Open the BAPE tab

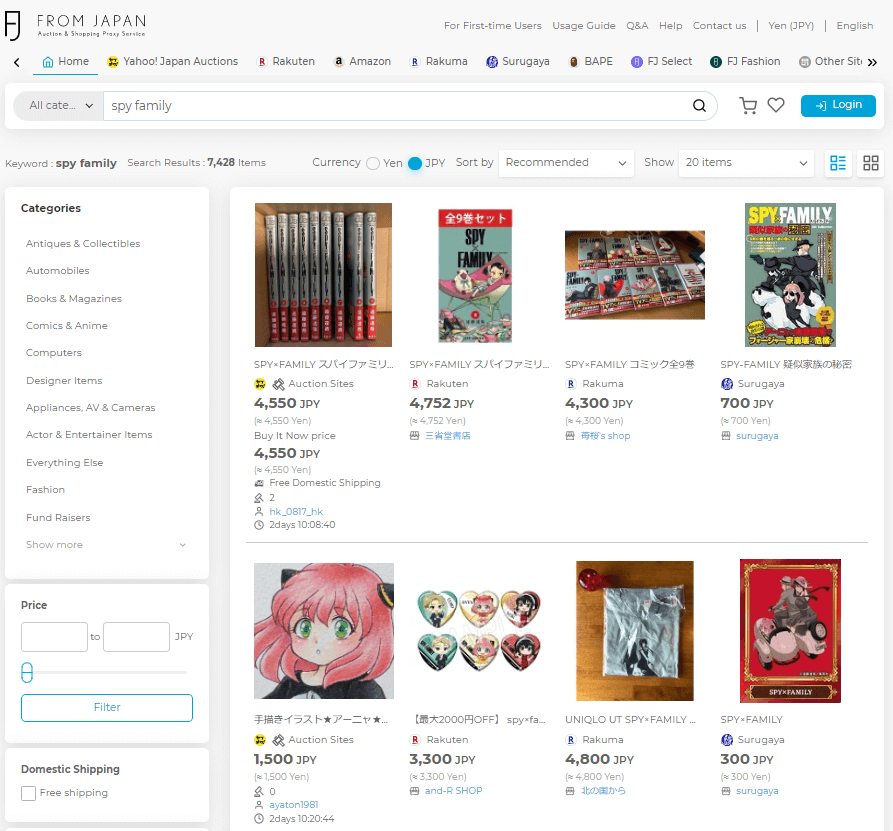tap(591, 62)
